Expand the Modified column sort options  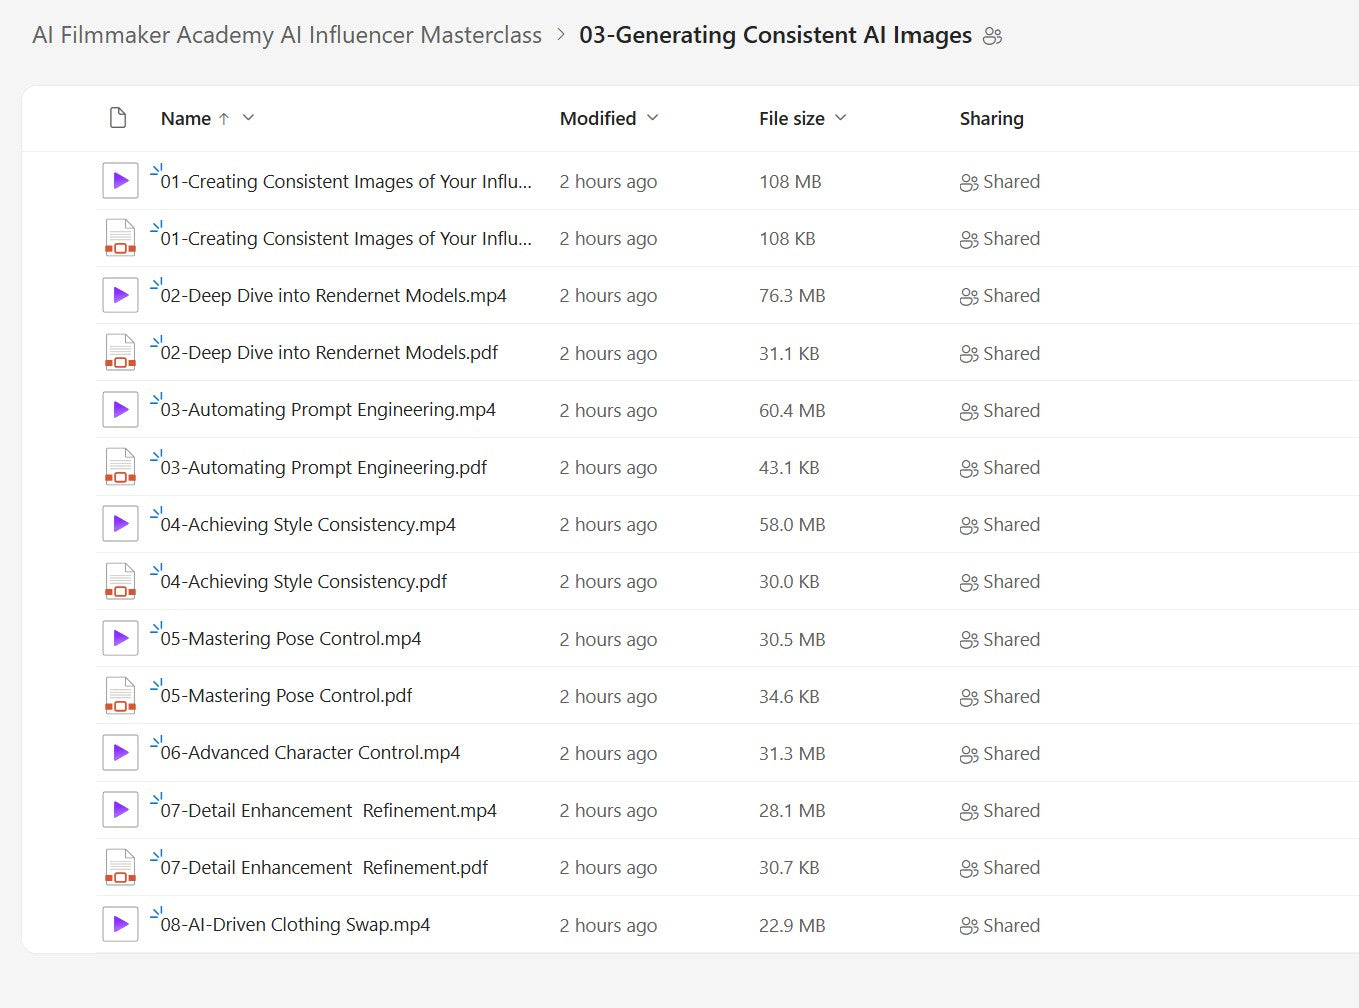pyautogui.click(x=653, y=118)
